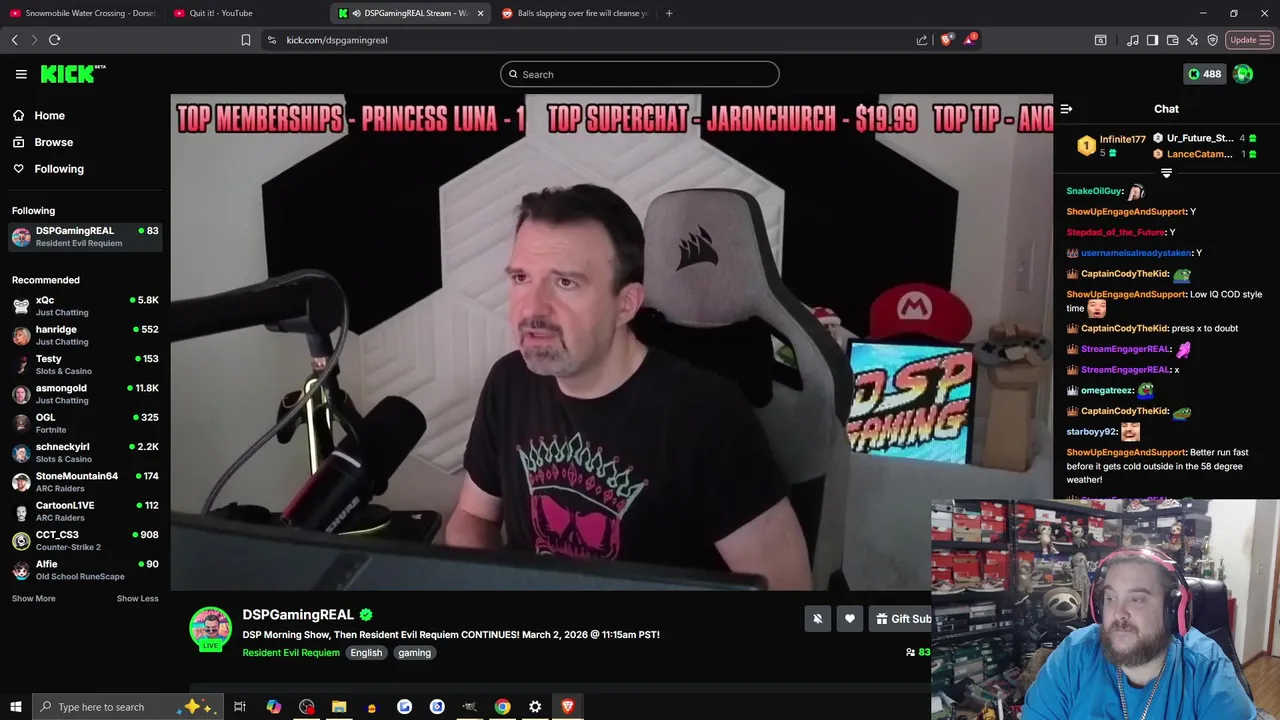Click the Ur_Future_St... leaderboard entry
The image size is (1280, 720).
pyautogui.click(x=1205, y=138)
